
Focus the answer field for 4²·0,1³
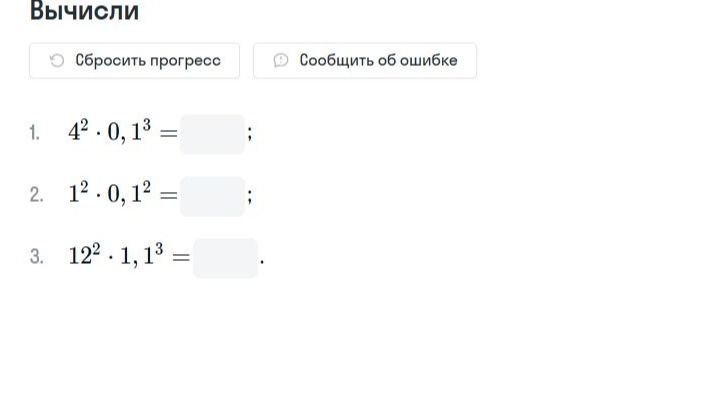tap(212, 134)
